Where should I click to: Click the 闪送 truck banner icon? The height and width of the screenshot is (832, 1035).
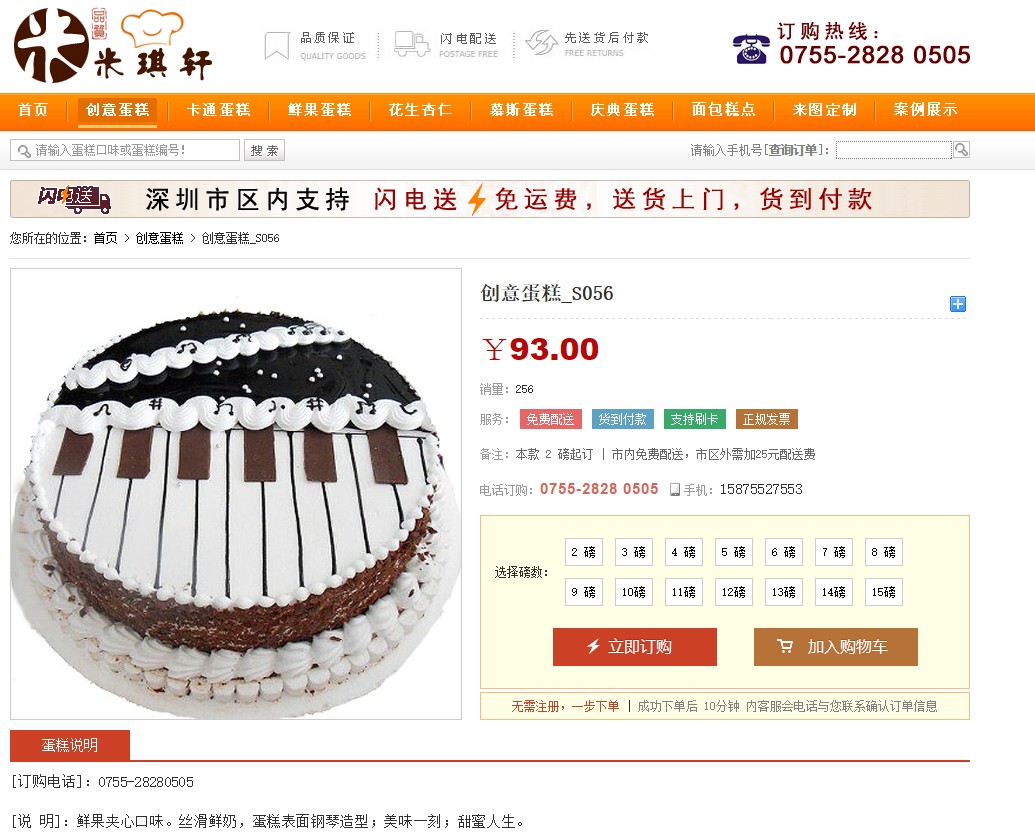pyautogui.click(x=74, y=199)
